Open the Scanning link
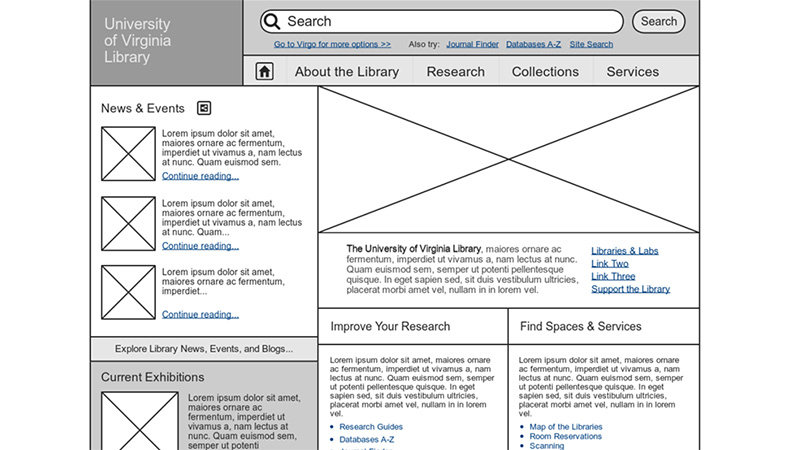Screen dimensions: 800x450 [x=547, y=446]
